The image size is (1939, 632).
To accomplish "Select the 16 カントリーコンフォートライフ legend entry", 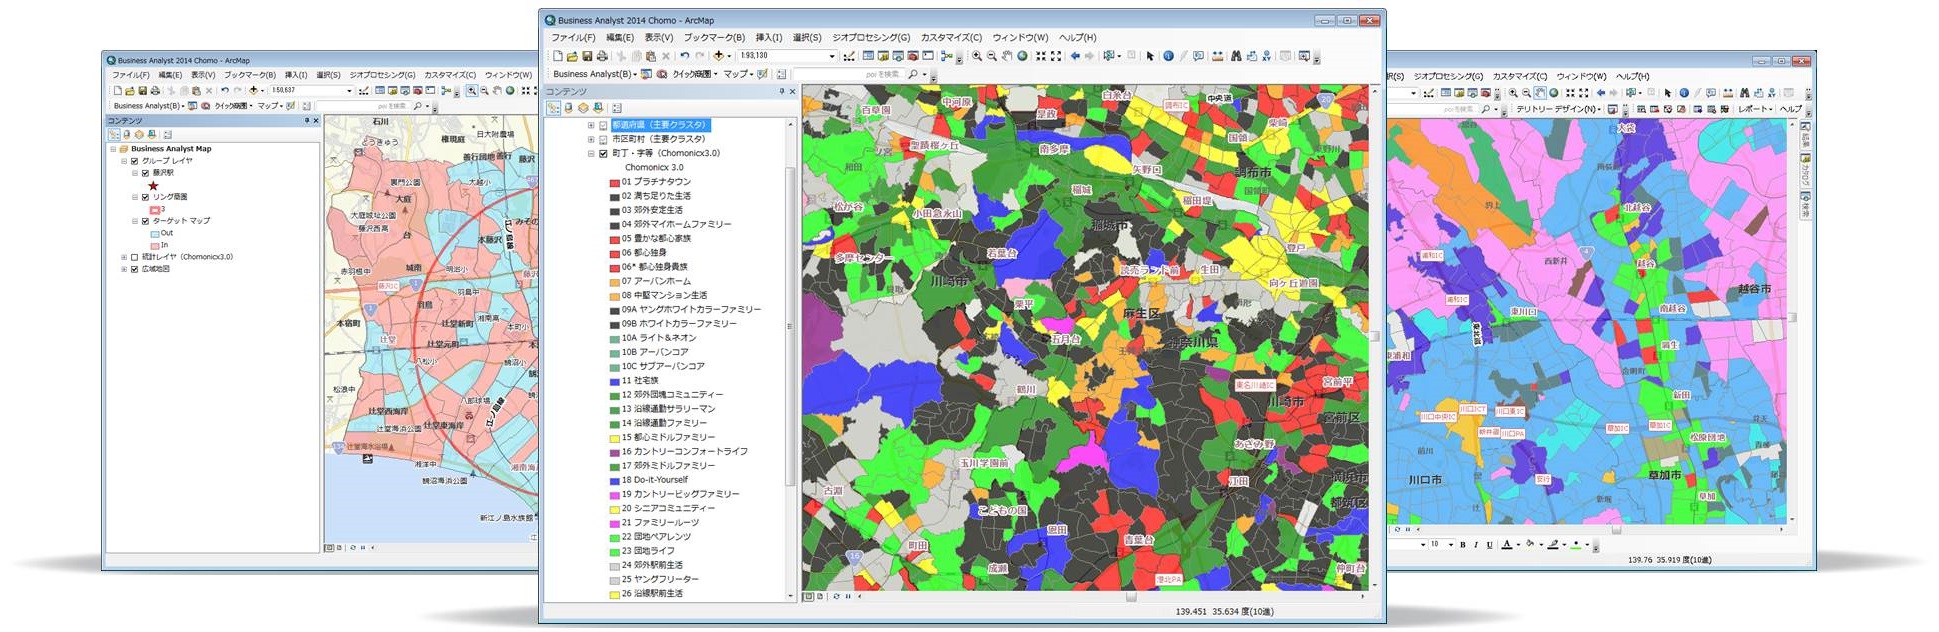I will [x=684, y=452].
